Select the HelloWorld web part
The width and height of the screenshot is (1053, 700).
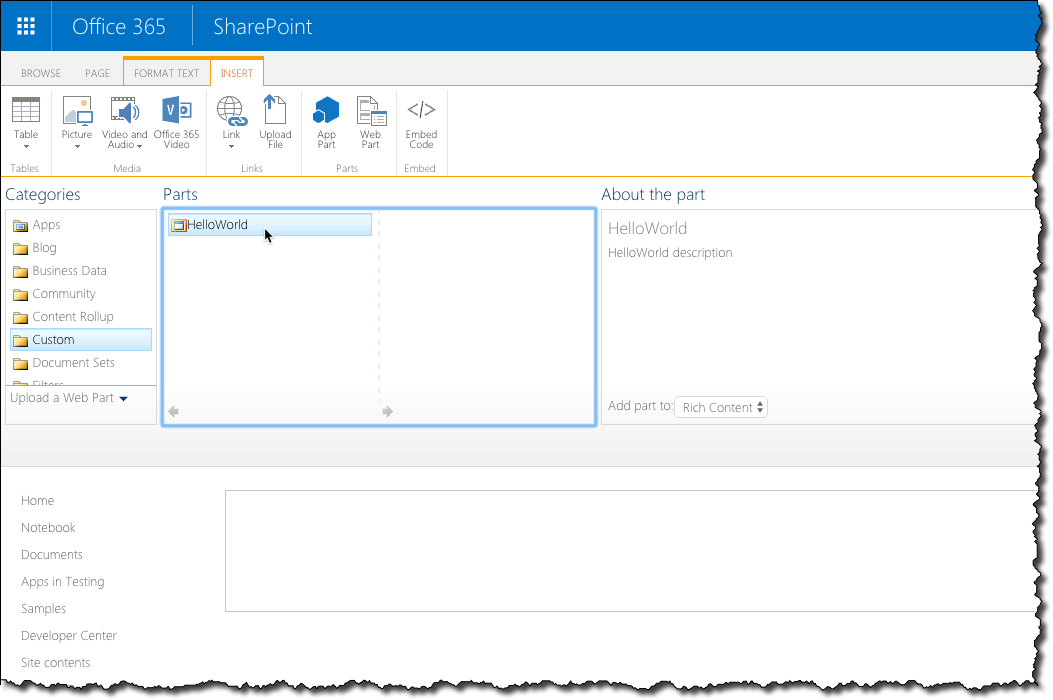pyautogui.click(x=269, y=224)
